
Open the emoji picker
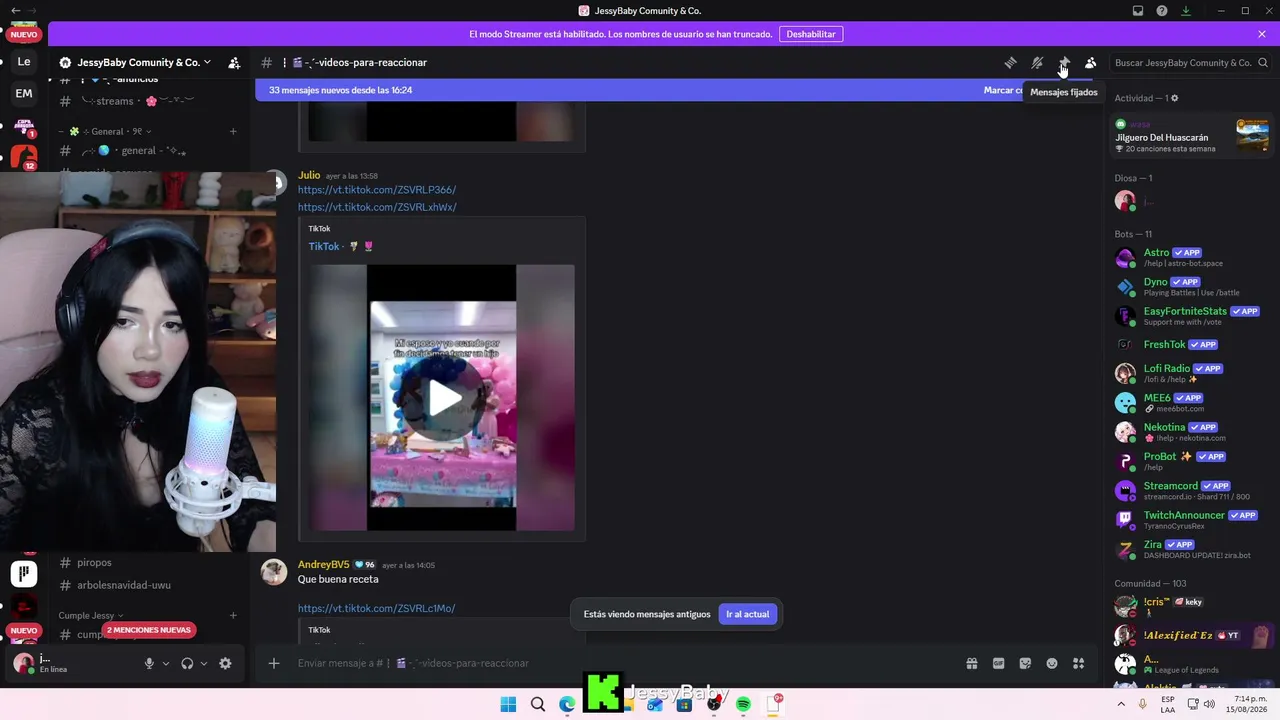(1052, 663)
